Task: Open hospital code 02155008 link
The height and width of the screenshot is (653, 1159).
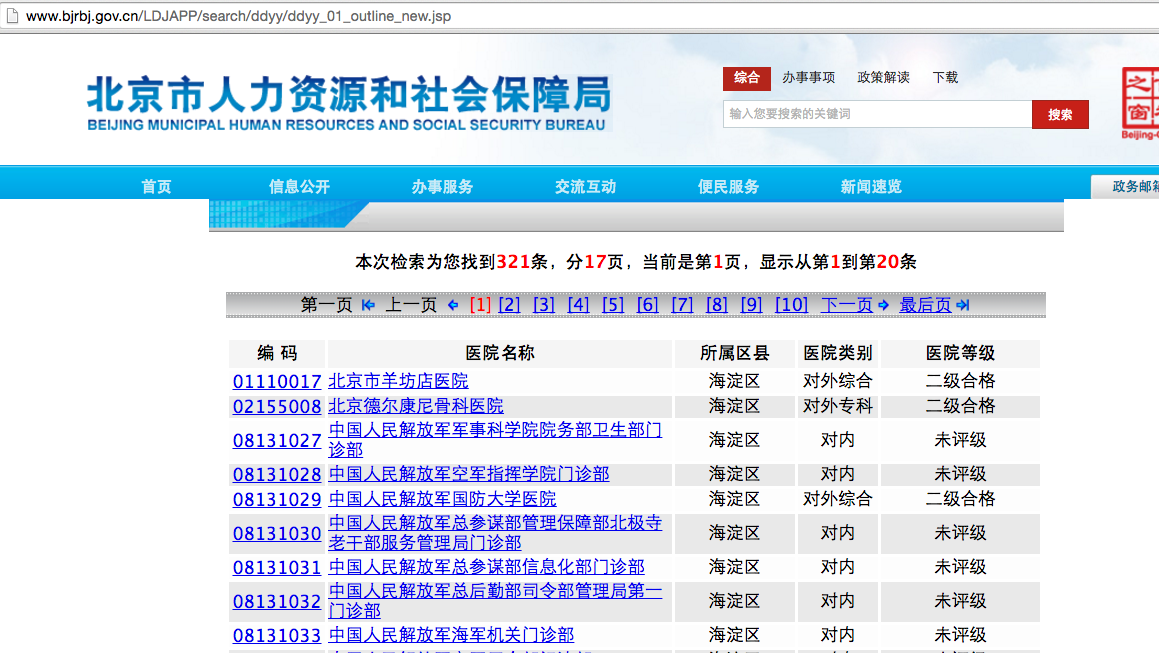Action: tap(277, 407)
